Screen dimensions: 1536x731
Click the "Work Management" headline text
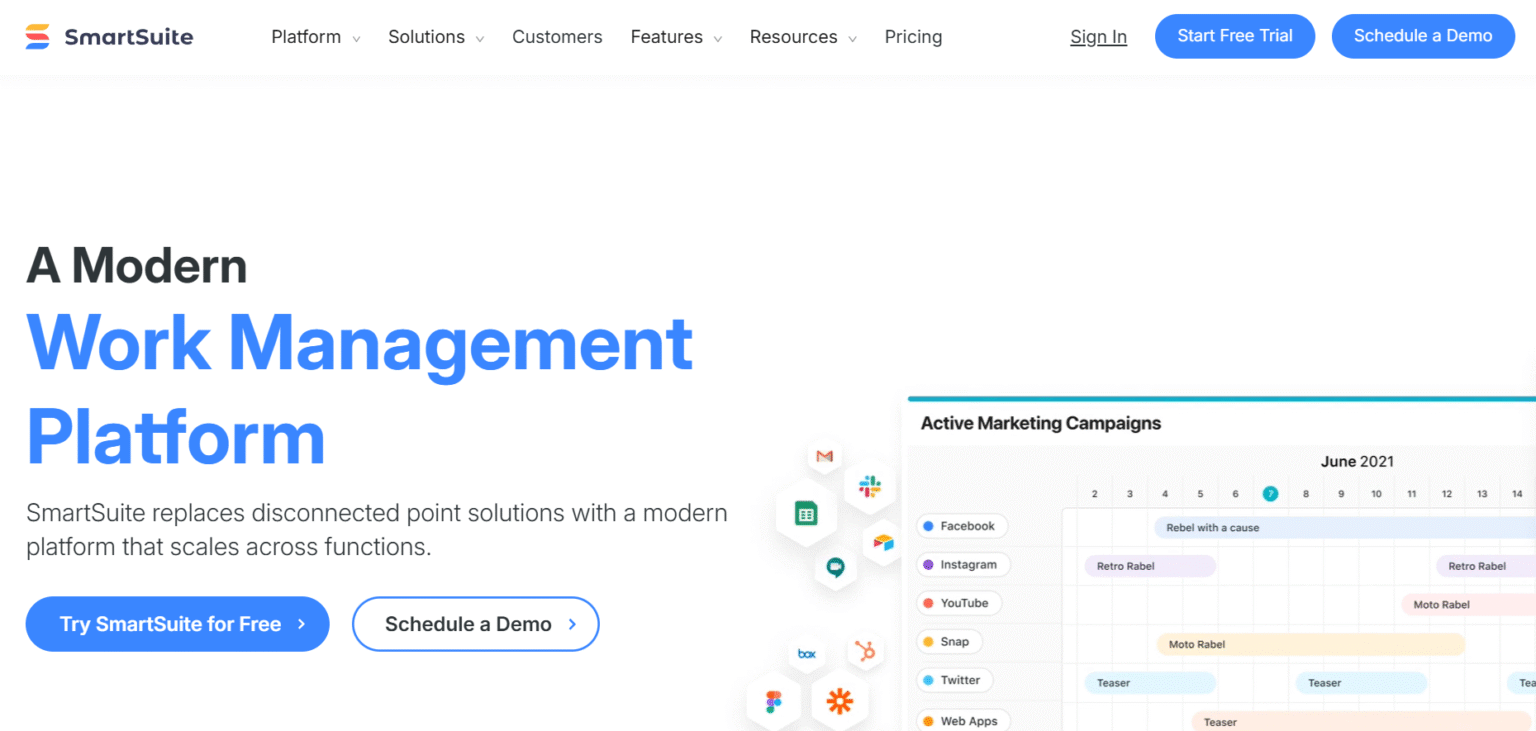(360, 343)
